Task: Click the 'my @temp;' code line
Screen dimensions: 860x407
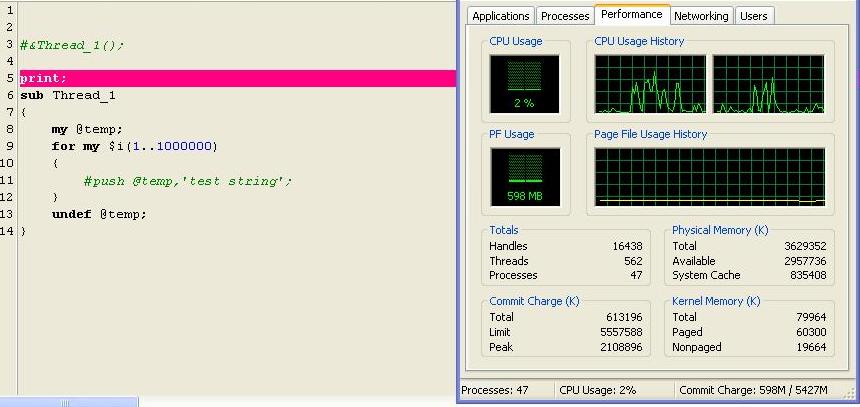Action: pyautogui.click(x=87, y=129)
